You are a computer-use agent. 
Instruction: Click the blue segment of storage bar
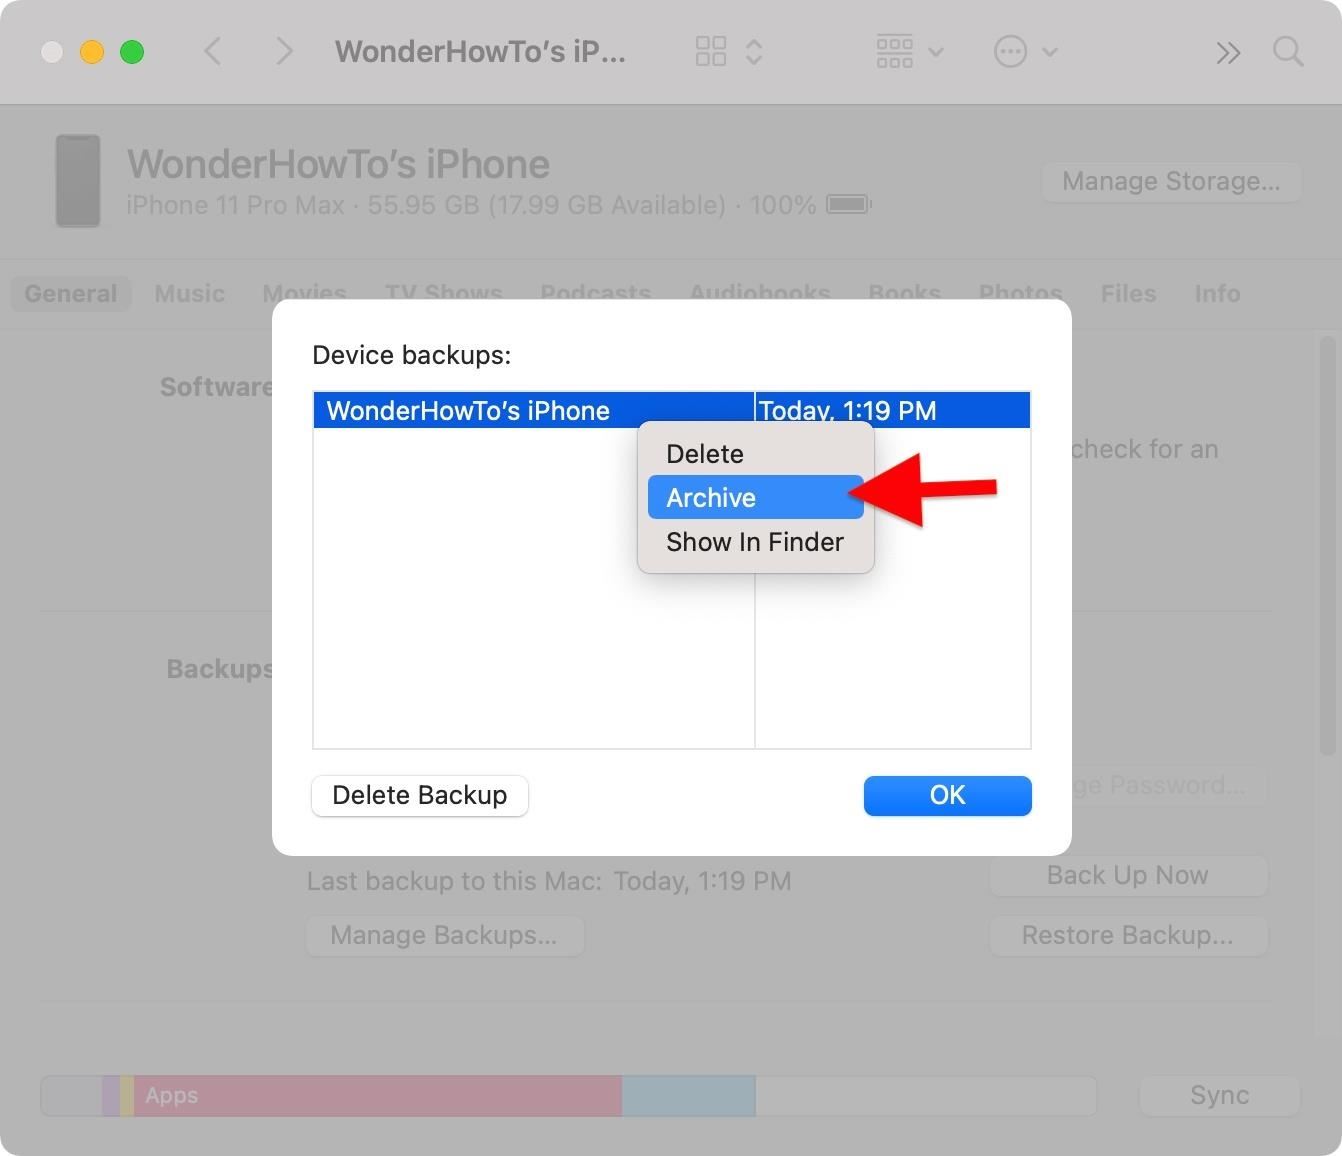tap(688, 1096)
